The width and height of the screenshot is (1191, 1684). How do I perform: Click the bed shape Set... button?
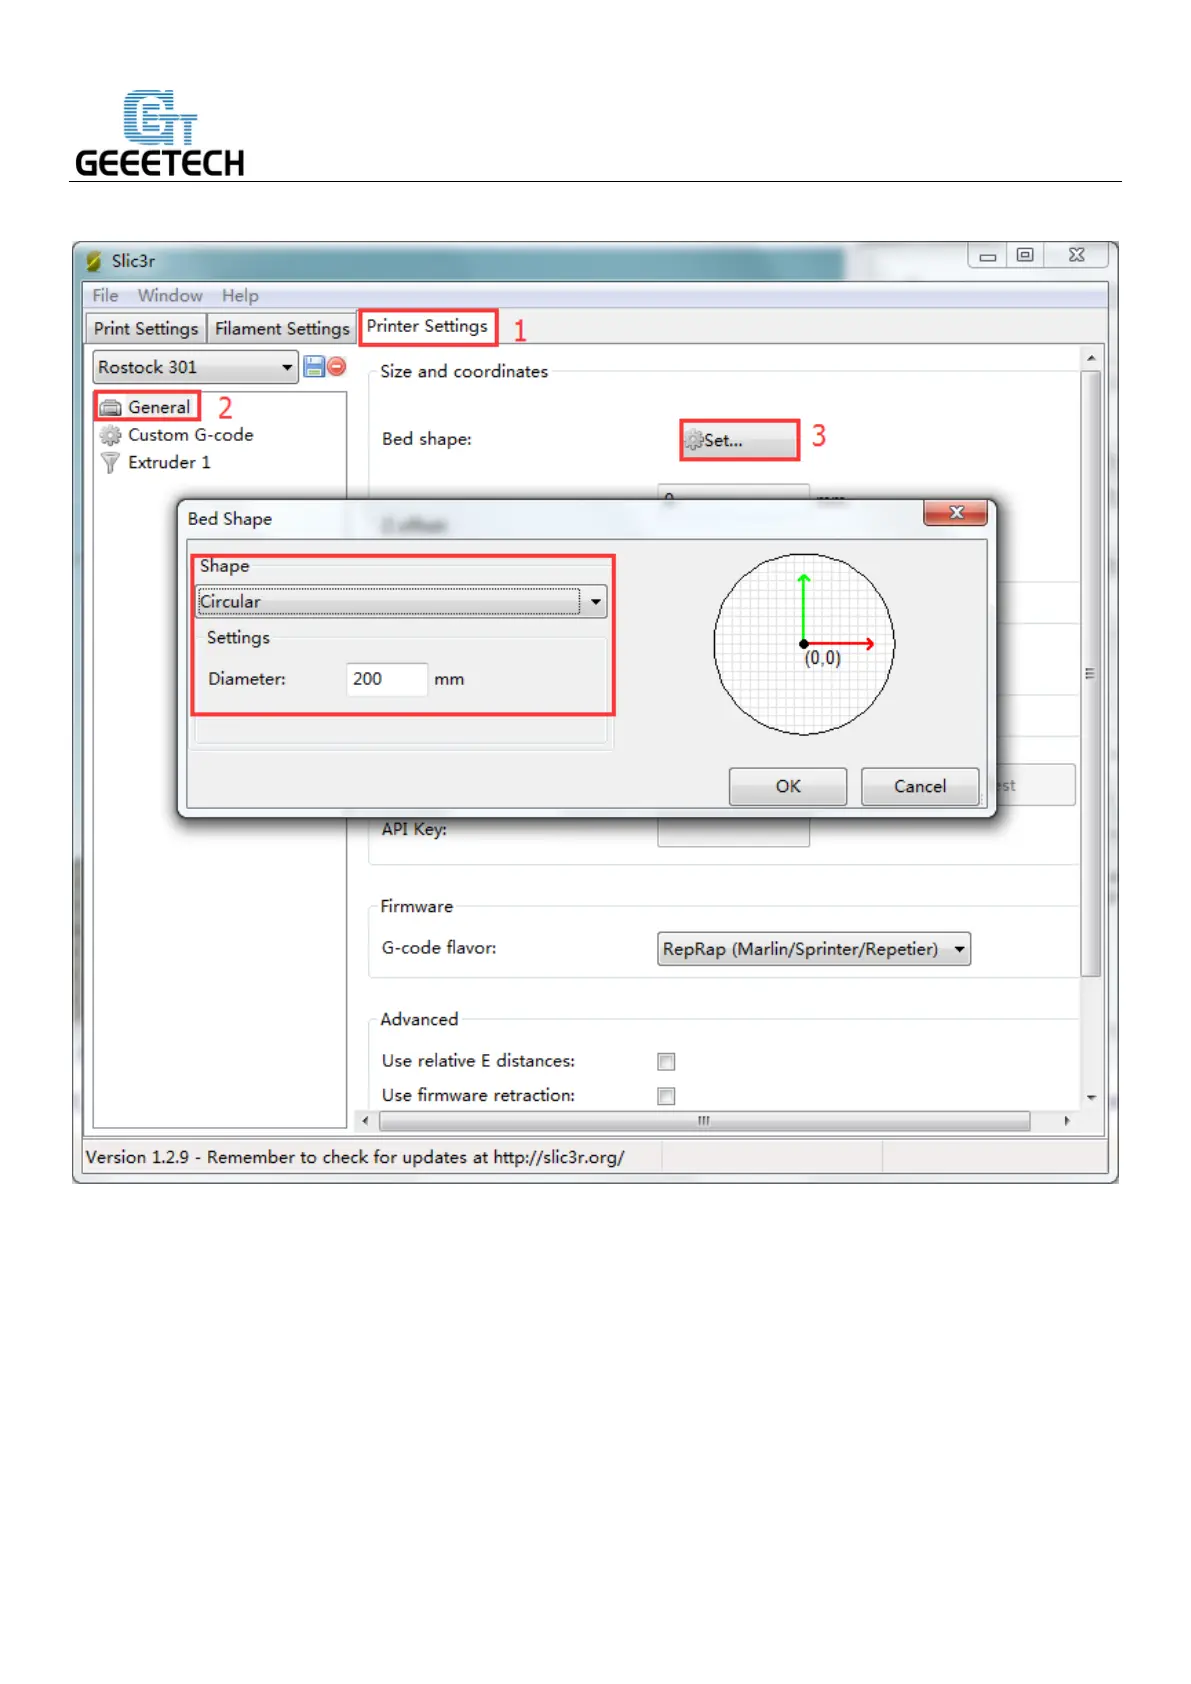739,440
